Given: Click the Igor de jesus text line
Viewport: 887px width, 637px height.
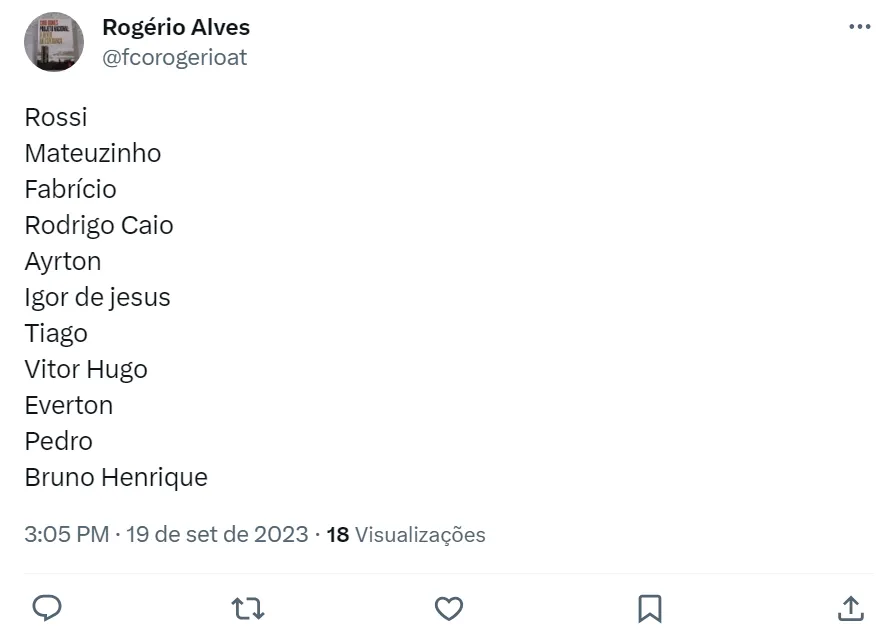Looking at the screenshot, I should (x=97, y=298).
